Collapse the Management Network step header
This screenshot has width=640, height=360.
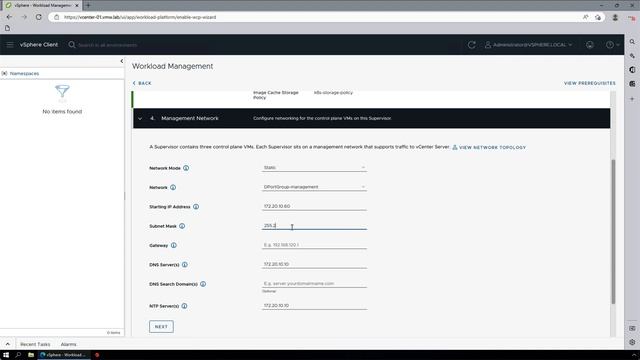coord(140,118)
